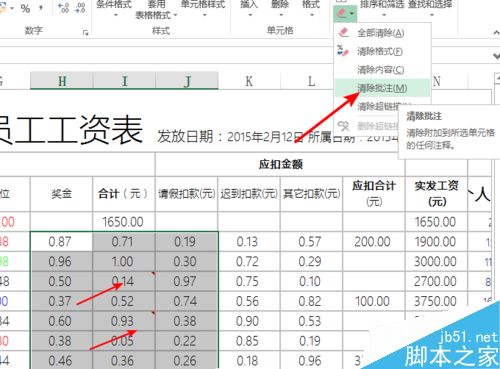Select the 实发工资(元) header cell
Viewport: 500px width, 369px height.
pos(436,194)
